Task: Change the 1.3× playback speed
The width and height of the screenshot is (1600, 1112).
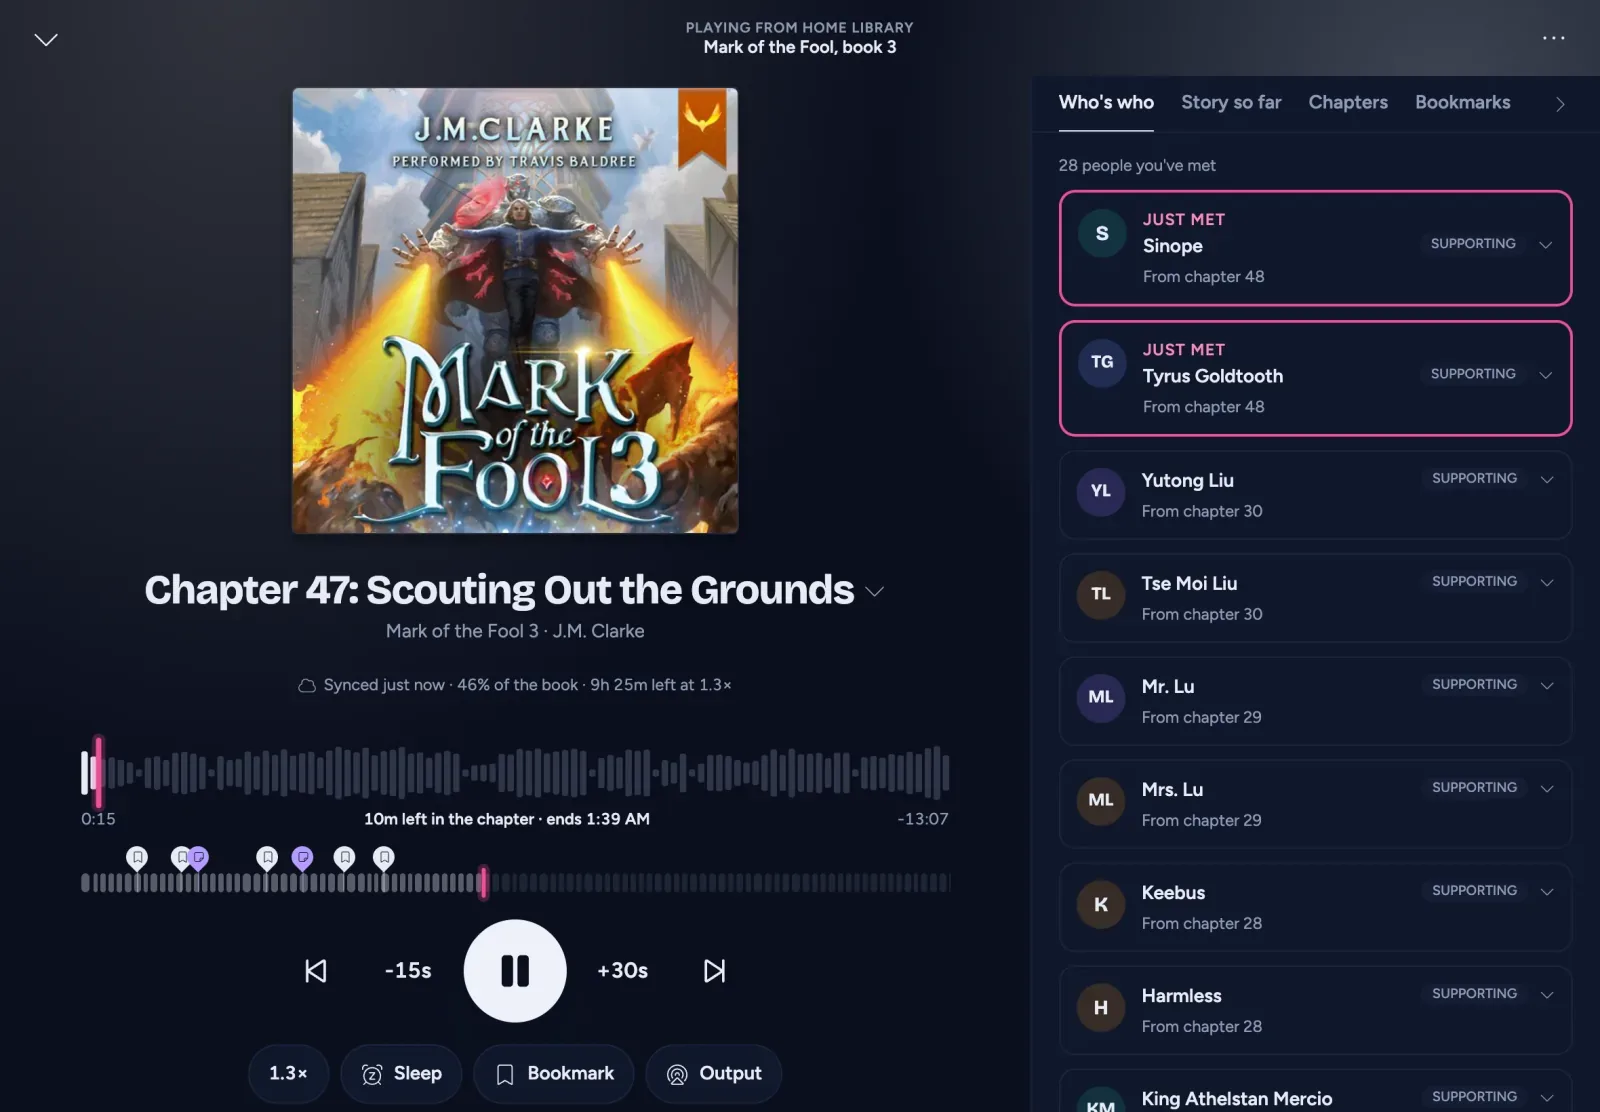Action: (288, 1074)
